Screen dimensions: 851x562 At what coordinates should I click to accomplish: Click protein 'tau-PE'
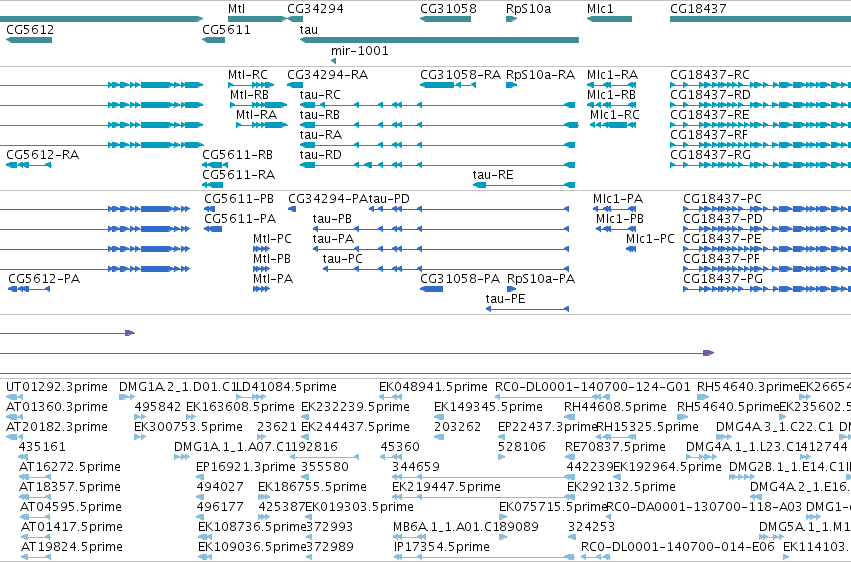coord(505,299)
